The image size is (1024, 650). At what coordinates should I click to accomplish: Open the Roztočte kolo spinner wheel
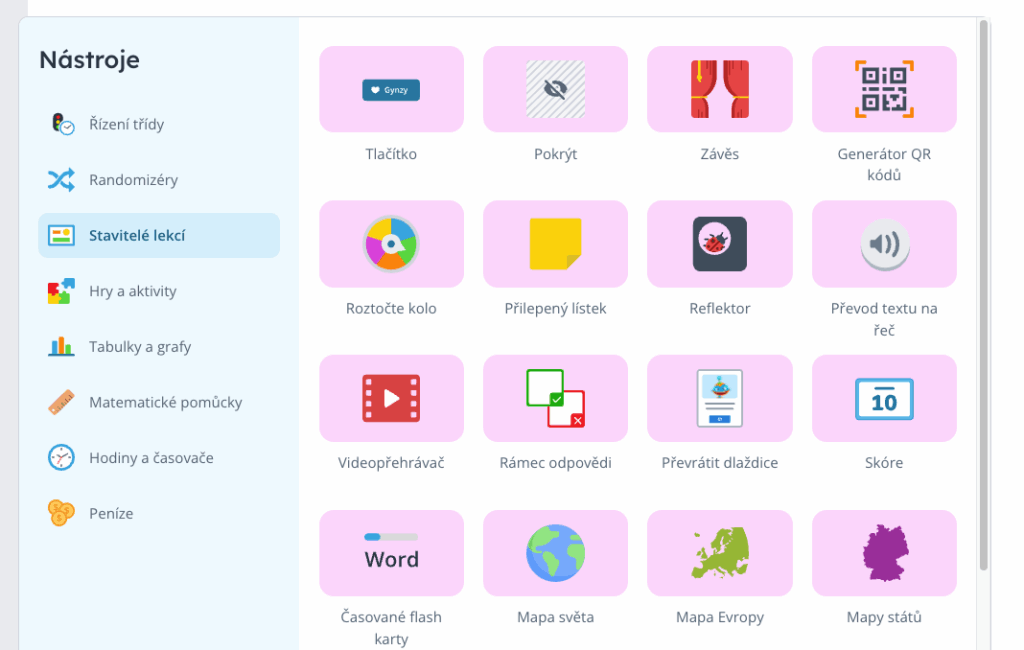391,244
